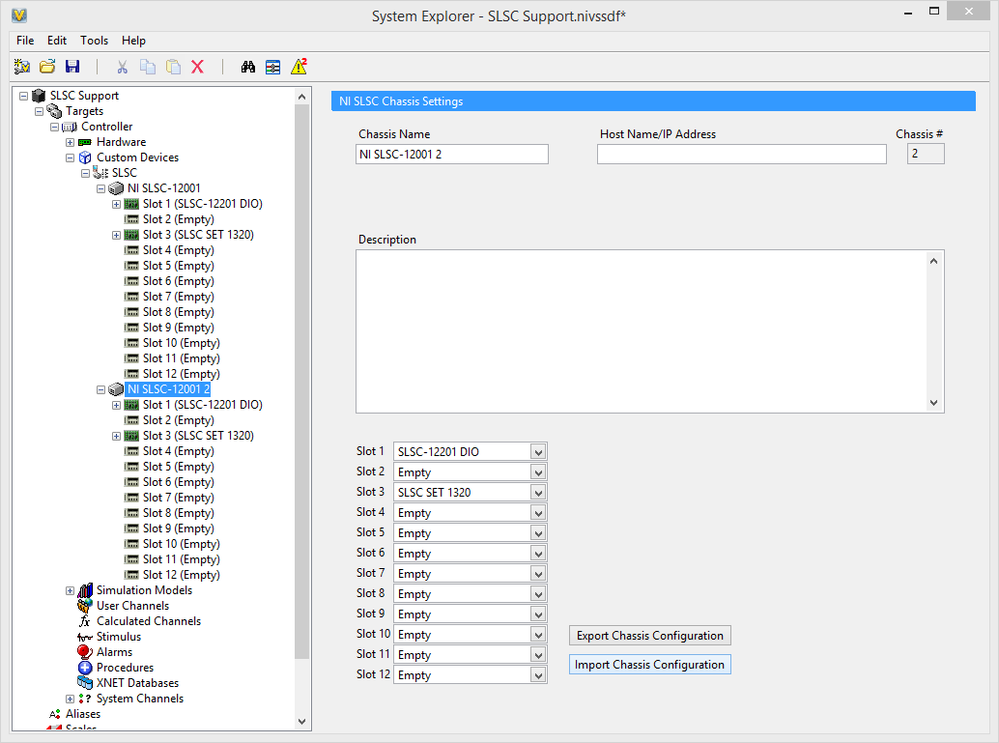Open the Slot 3 module dropdown
999x743 pixels.
(x=538, y=492)
